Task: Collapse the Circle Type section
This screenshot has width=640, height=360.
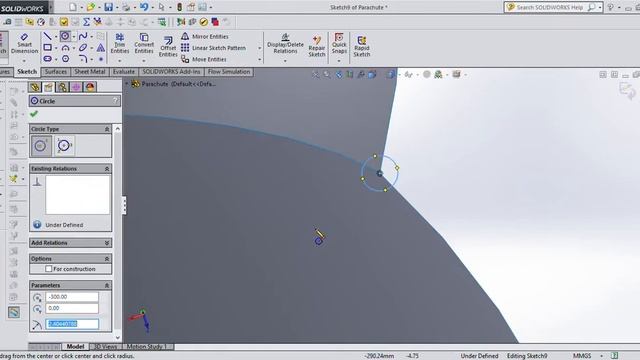Action: pyautogui.click(x=107, y=129)
